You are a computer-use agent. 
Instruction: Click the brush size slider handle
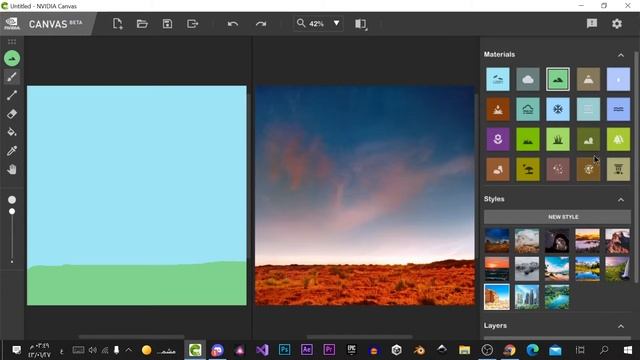point(12,211)
